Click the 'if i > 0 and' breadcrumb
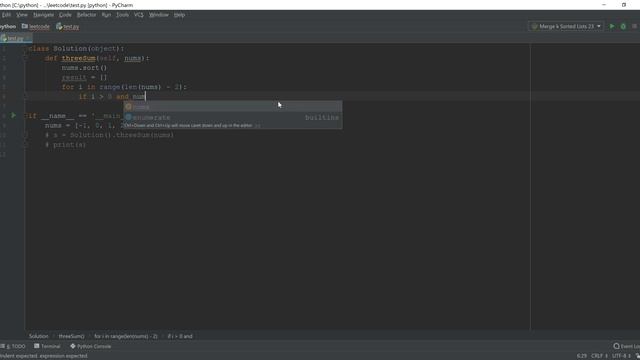The image size is (640, 360). tap(180, 336)
